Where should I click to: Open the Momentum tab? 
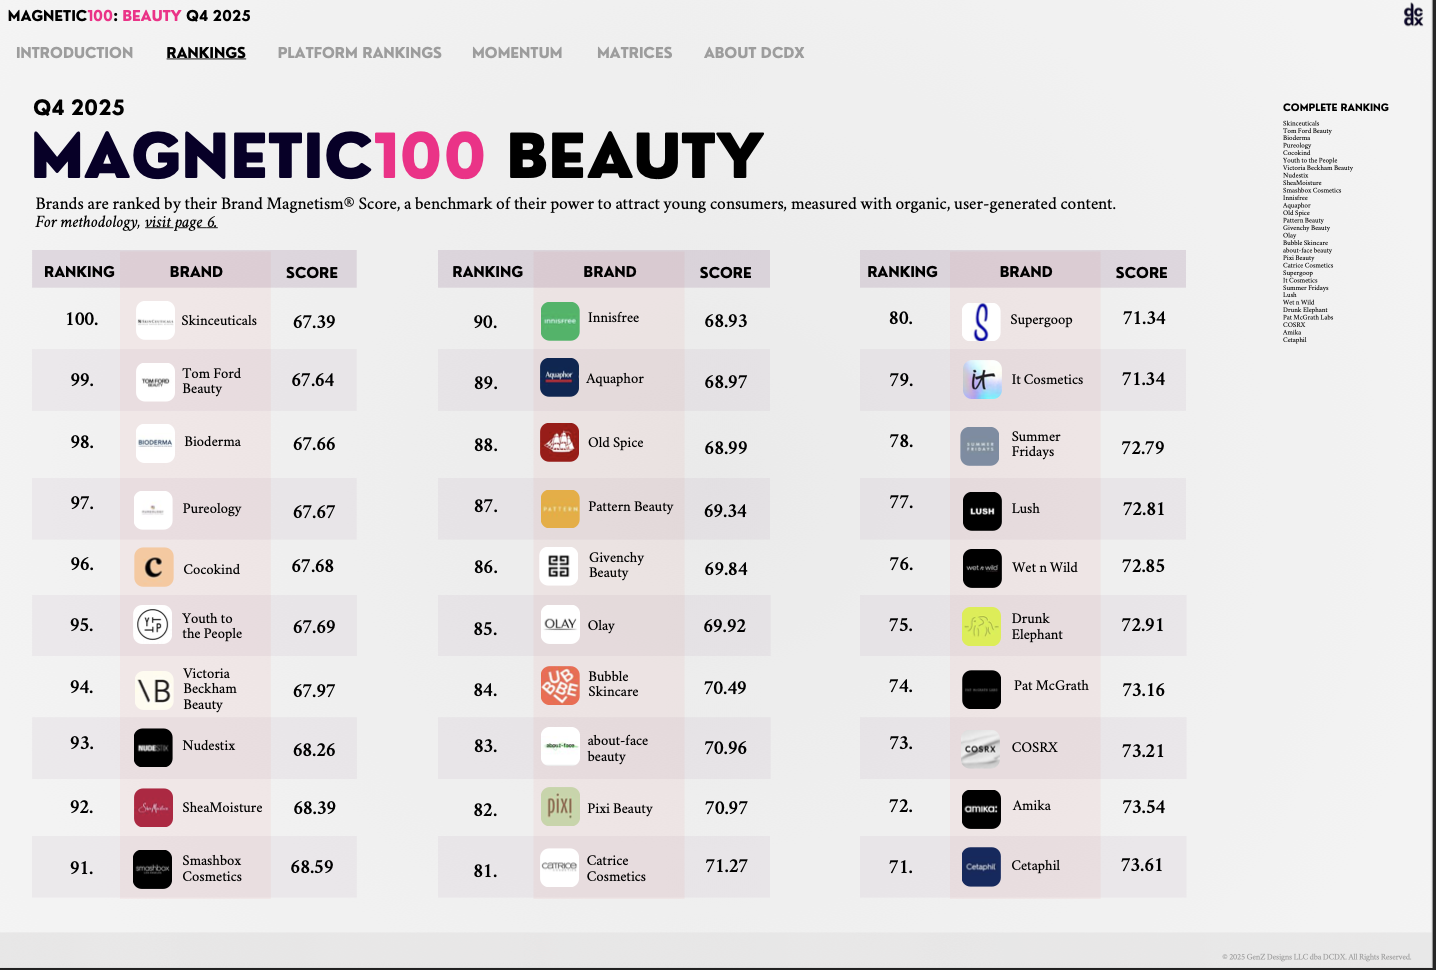[517, 53]
